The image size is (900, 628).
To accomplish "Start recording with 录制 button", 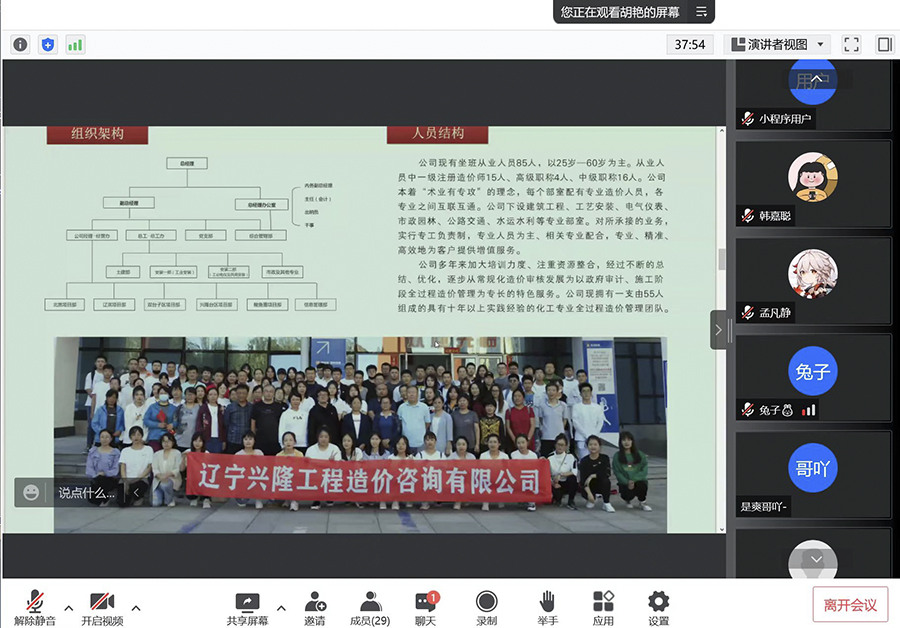I will pos(487,606).
